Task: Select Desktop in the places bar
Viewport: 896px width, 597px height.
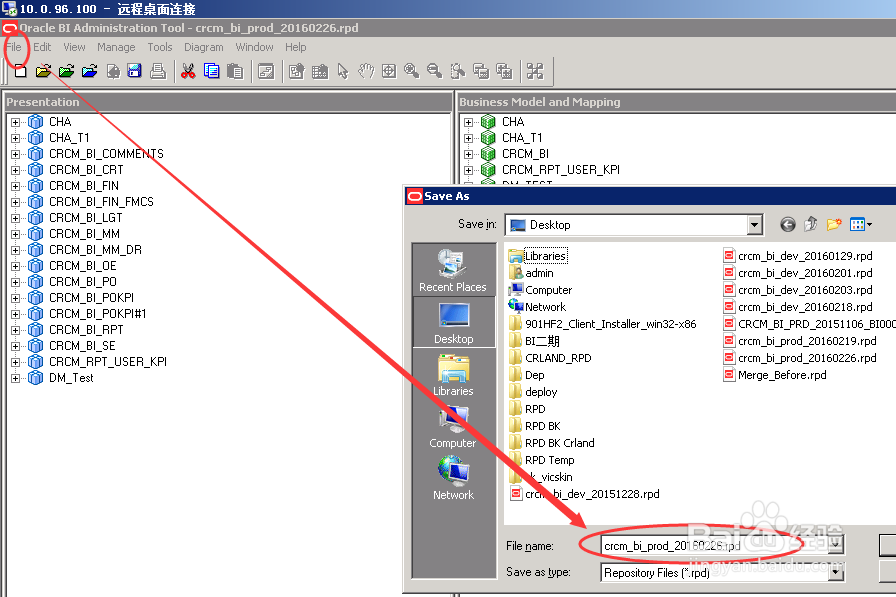Action: (454, 323)
